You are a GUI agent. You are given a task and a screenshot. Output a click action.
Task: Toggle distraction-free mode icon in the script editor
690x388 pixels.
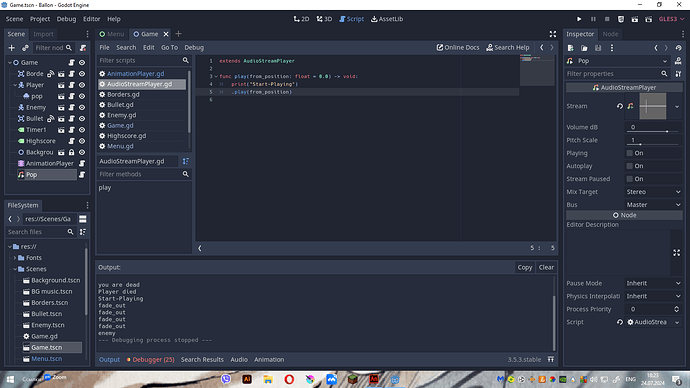(553, 34)
